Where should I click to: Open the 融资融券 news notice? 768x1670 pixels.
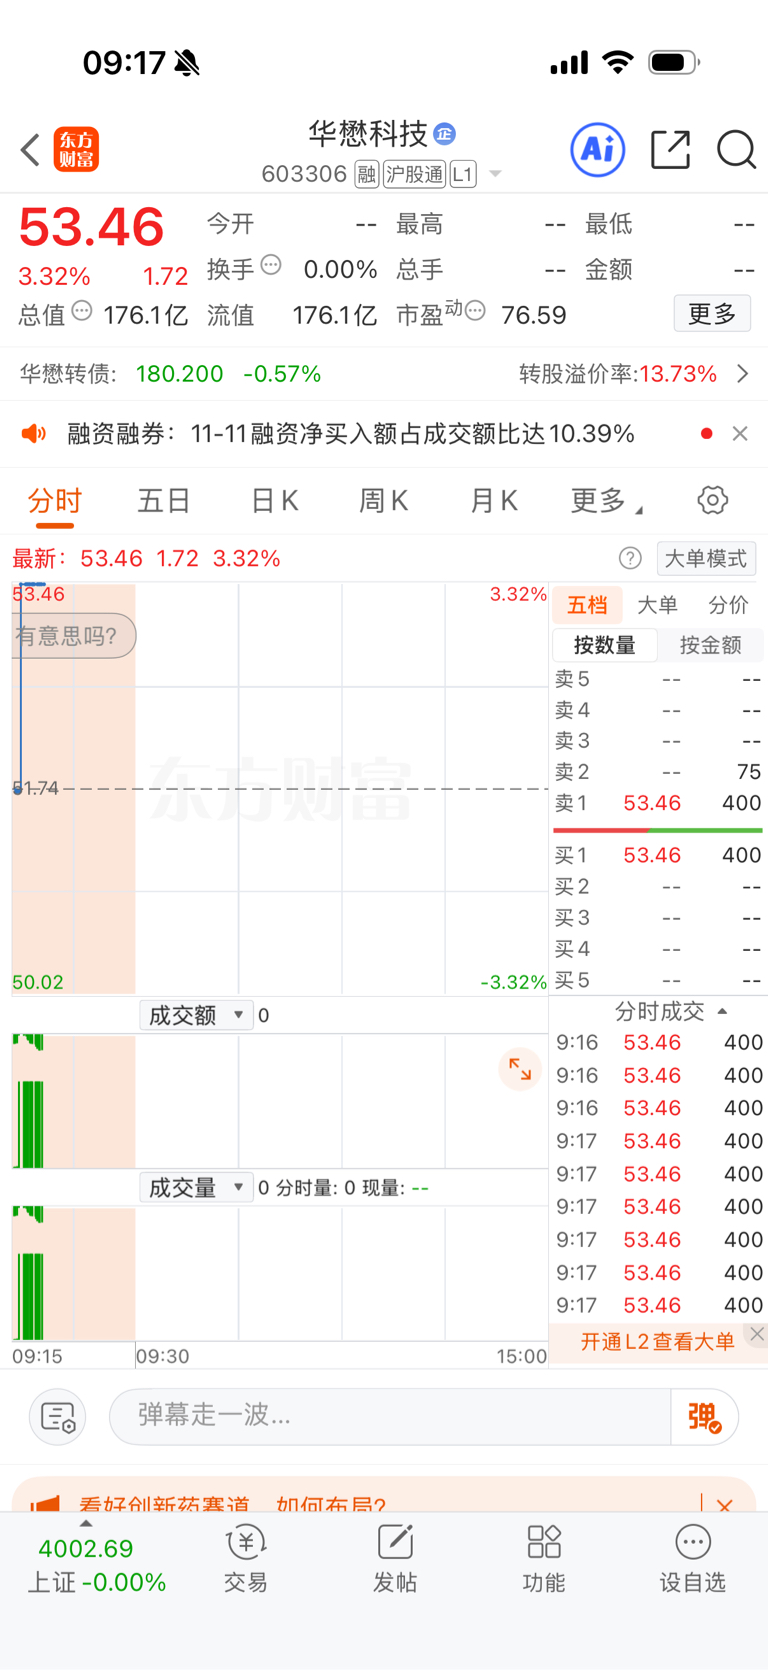coord(351,434)
